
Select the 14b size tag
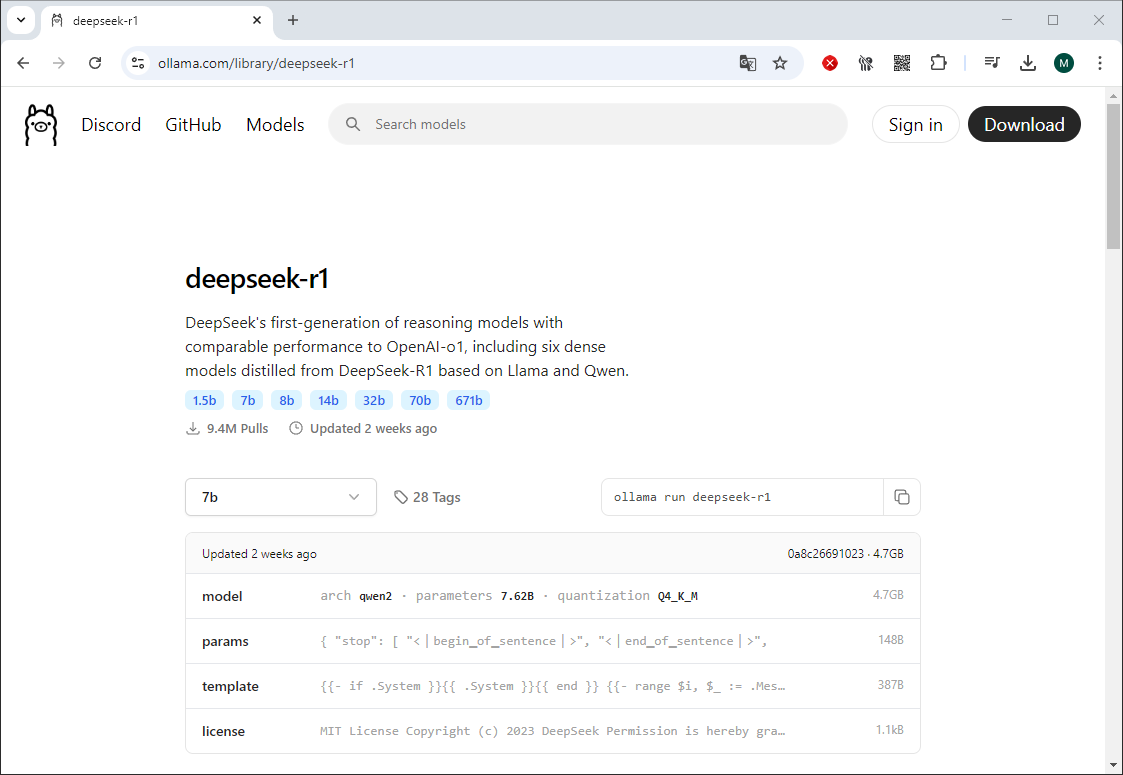(x=329, y=400)
